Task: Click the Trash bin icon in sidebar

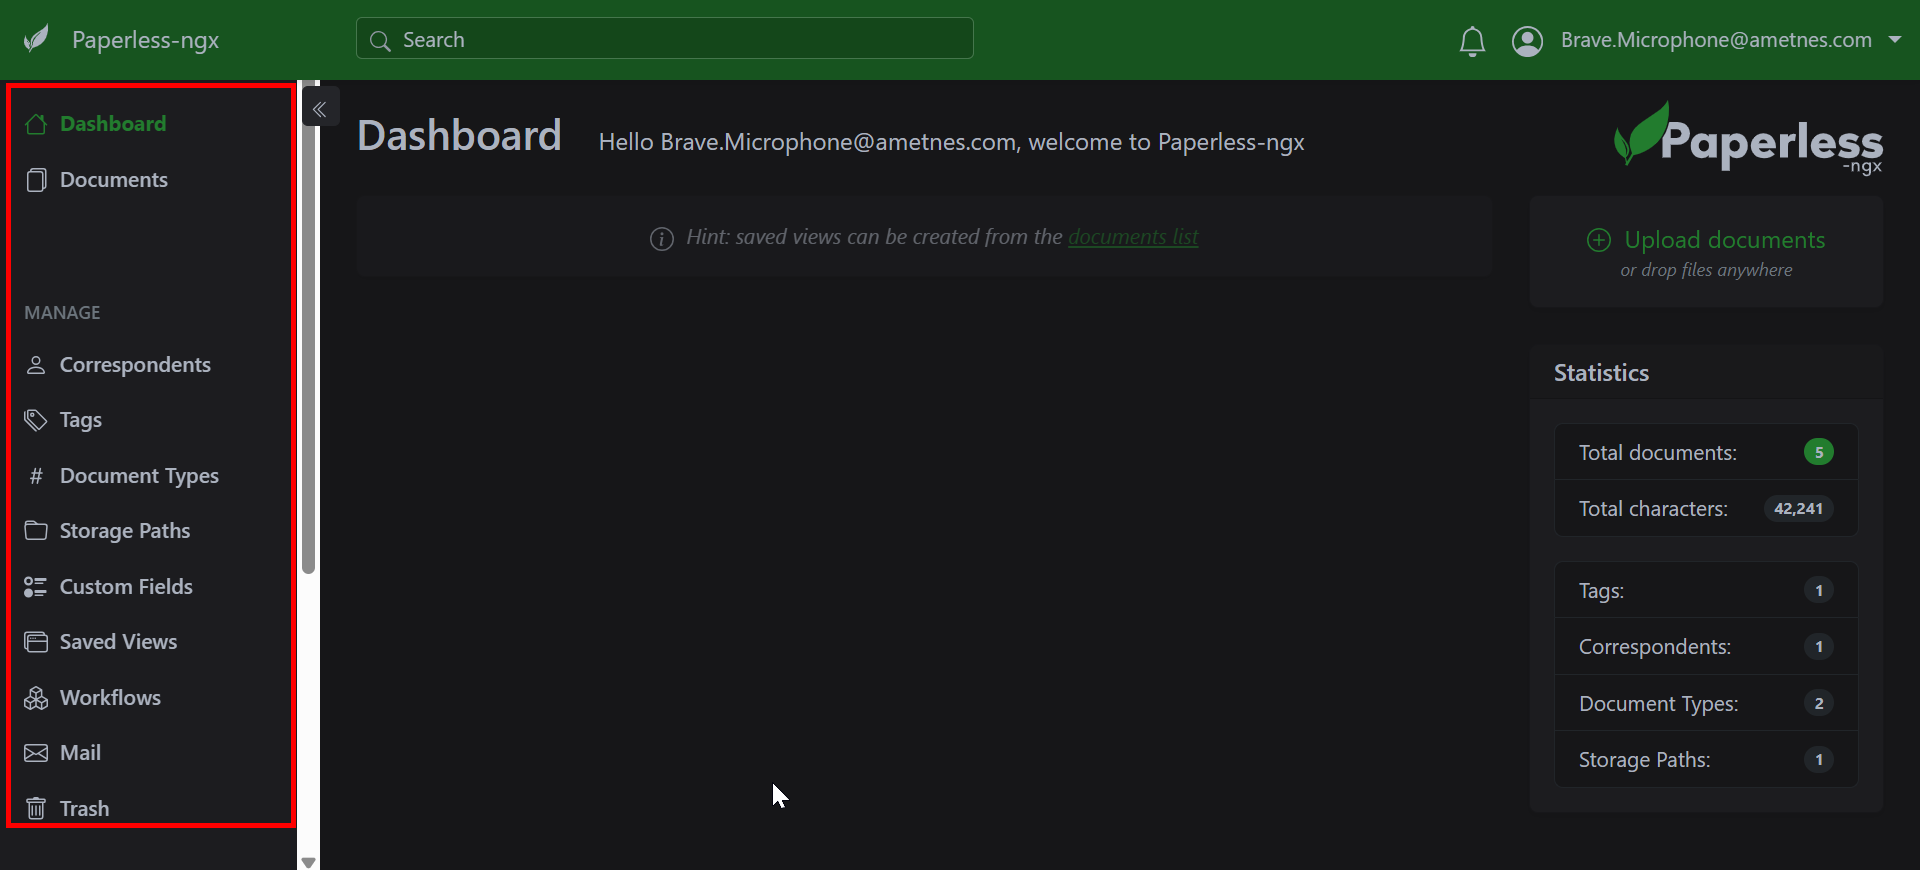Action: tap(36, 808)
